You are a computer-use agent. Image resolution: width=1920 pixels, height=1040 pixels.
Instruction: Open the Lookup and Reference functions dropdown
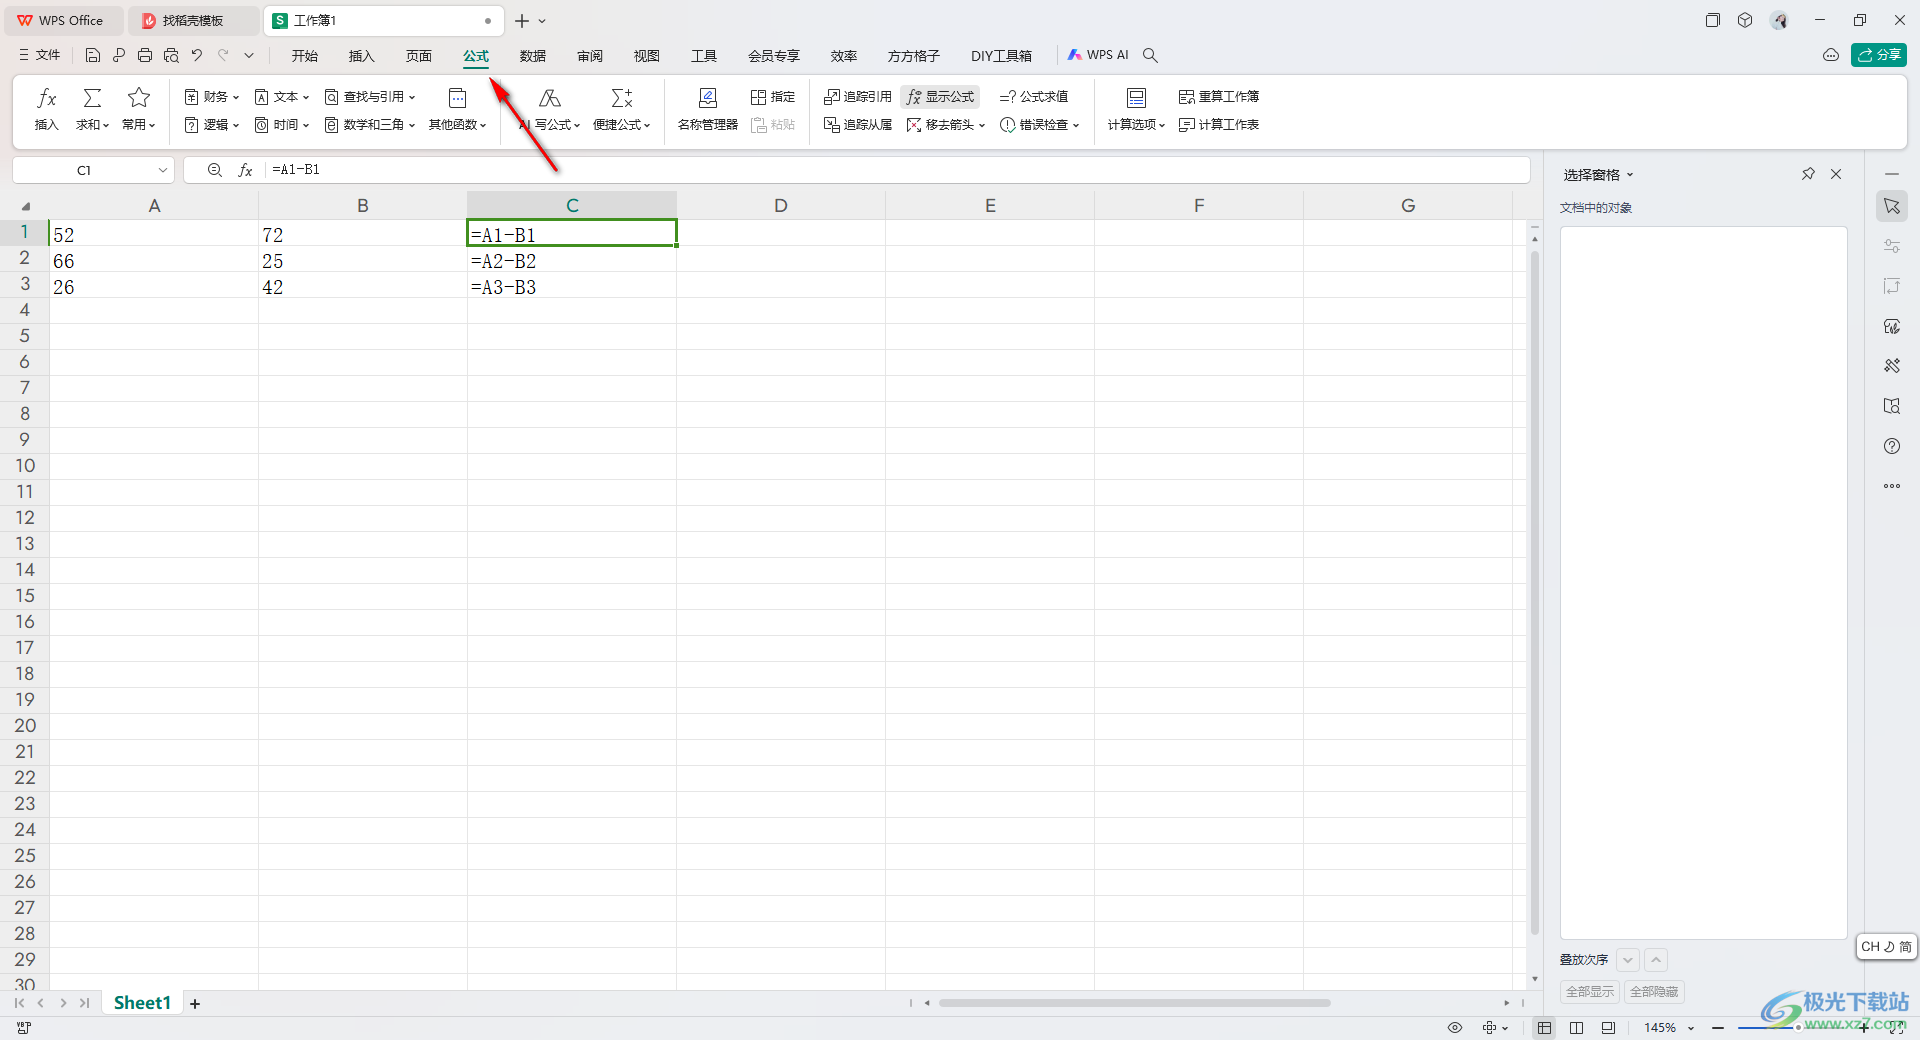(370, 97)
